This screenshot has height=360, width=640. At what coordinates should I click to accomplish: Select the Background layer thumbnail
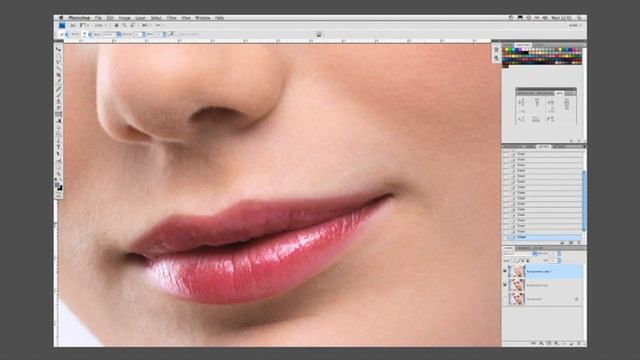coord(517,299)
